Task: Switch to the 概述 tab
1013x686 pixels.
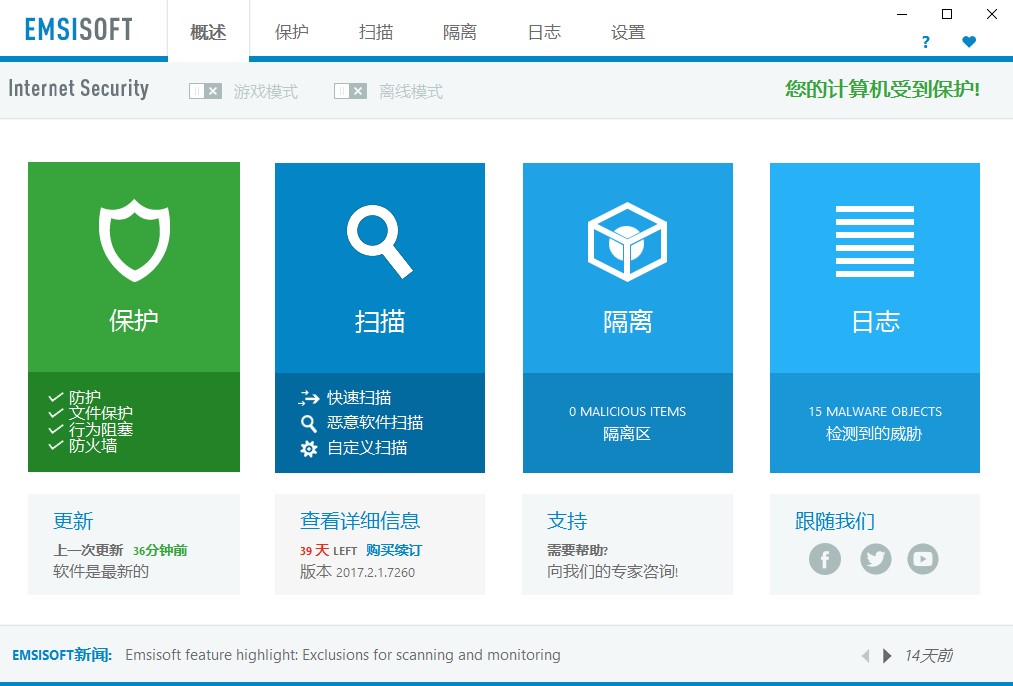Action: click(x=208, y=32)
